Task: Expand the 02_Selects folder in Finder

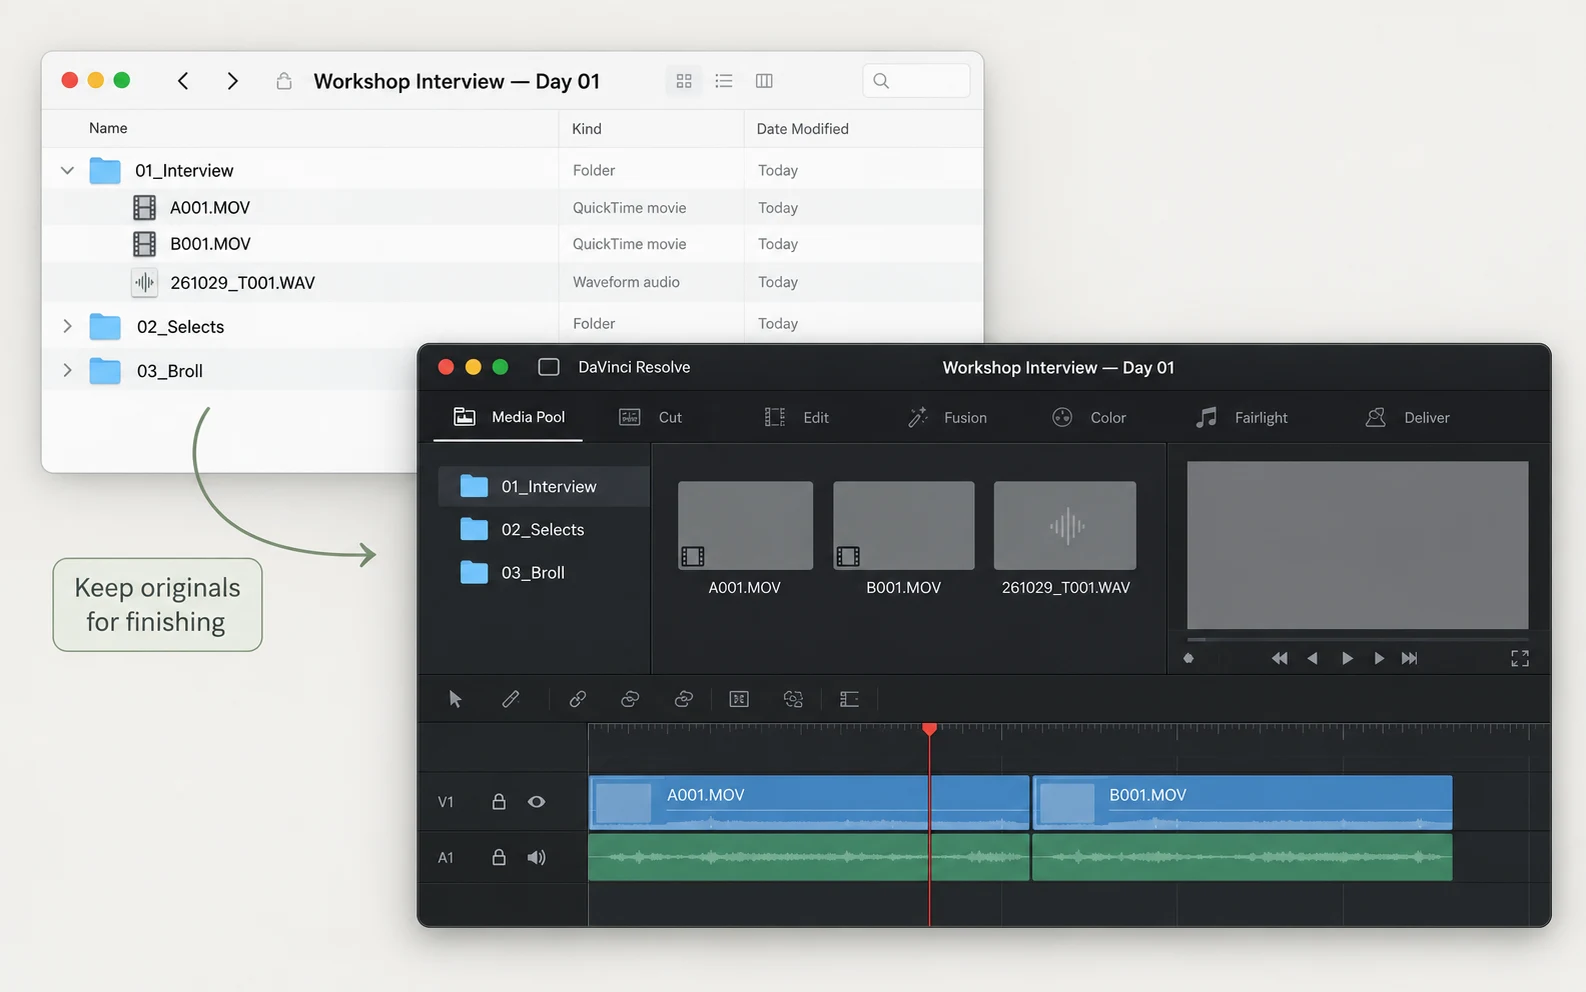Action: (x=67, y=326)
